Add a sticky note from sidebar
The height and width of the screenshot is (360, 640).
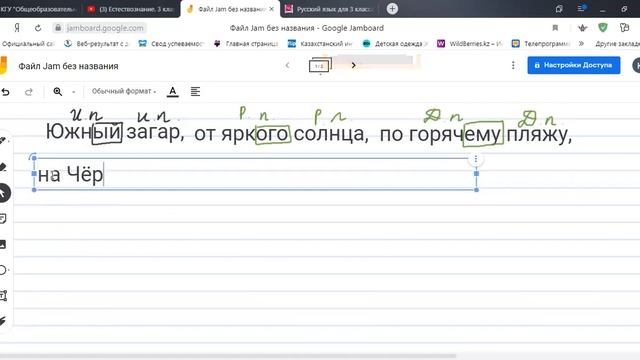tap(3, 218)
